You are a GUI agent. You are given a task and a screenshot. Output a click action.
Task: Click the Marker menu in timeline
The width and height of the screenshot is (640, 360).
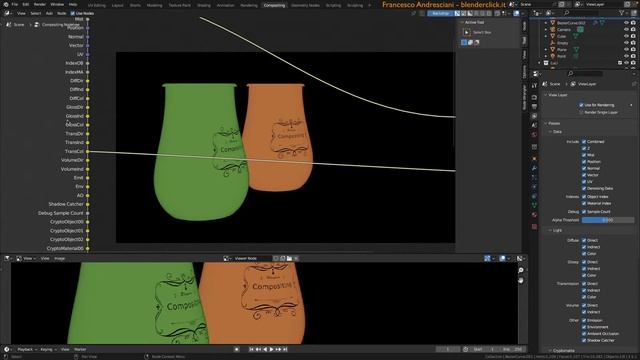point(80,349)
